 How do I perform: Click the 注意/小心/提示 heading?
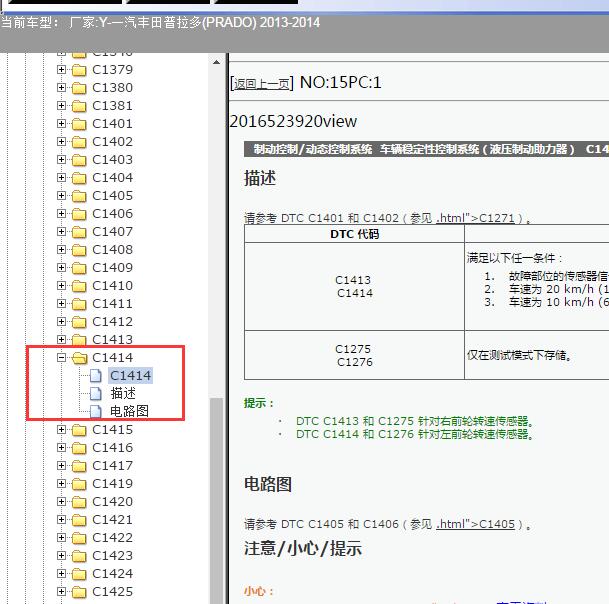click(303, 548)
